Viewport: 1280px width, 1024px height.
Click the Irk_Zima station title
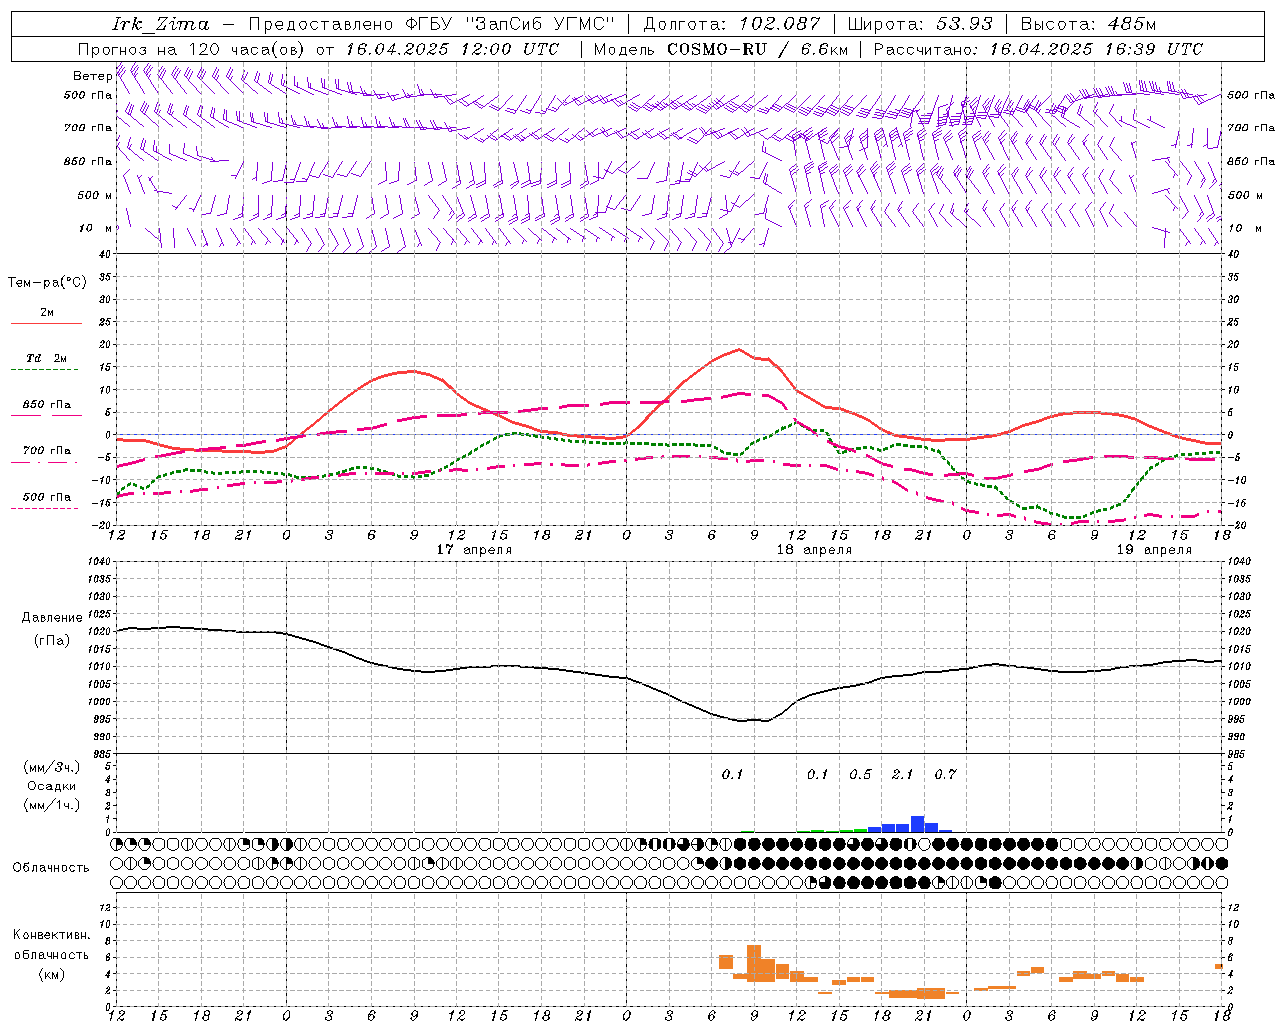(161, 24)
